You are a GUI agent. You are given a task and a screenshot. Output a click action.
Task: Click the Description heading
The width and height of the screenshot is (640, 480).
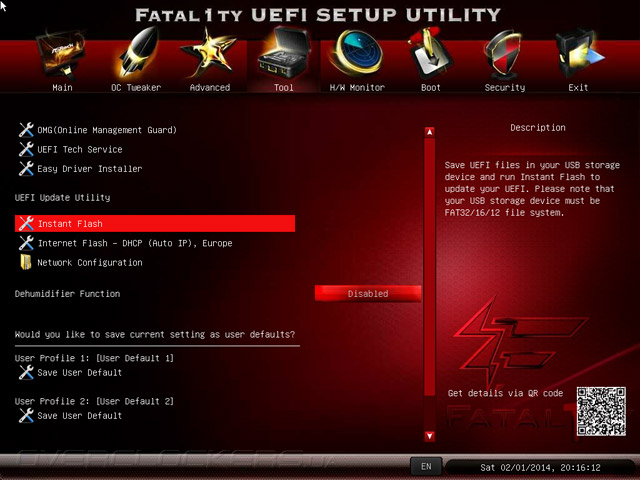(x=538, y=128)
